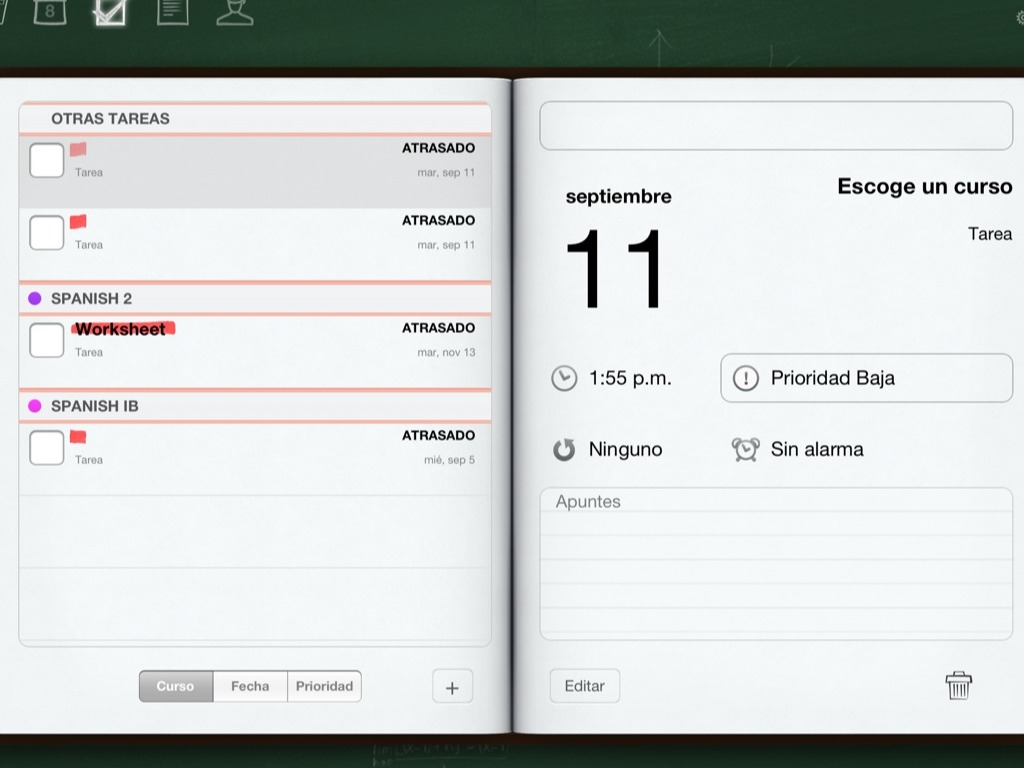1024x768 pixels.
Task: Click the clock icon beside 1:55 p.m.
Action: 564,378
